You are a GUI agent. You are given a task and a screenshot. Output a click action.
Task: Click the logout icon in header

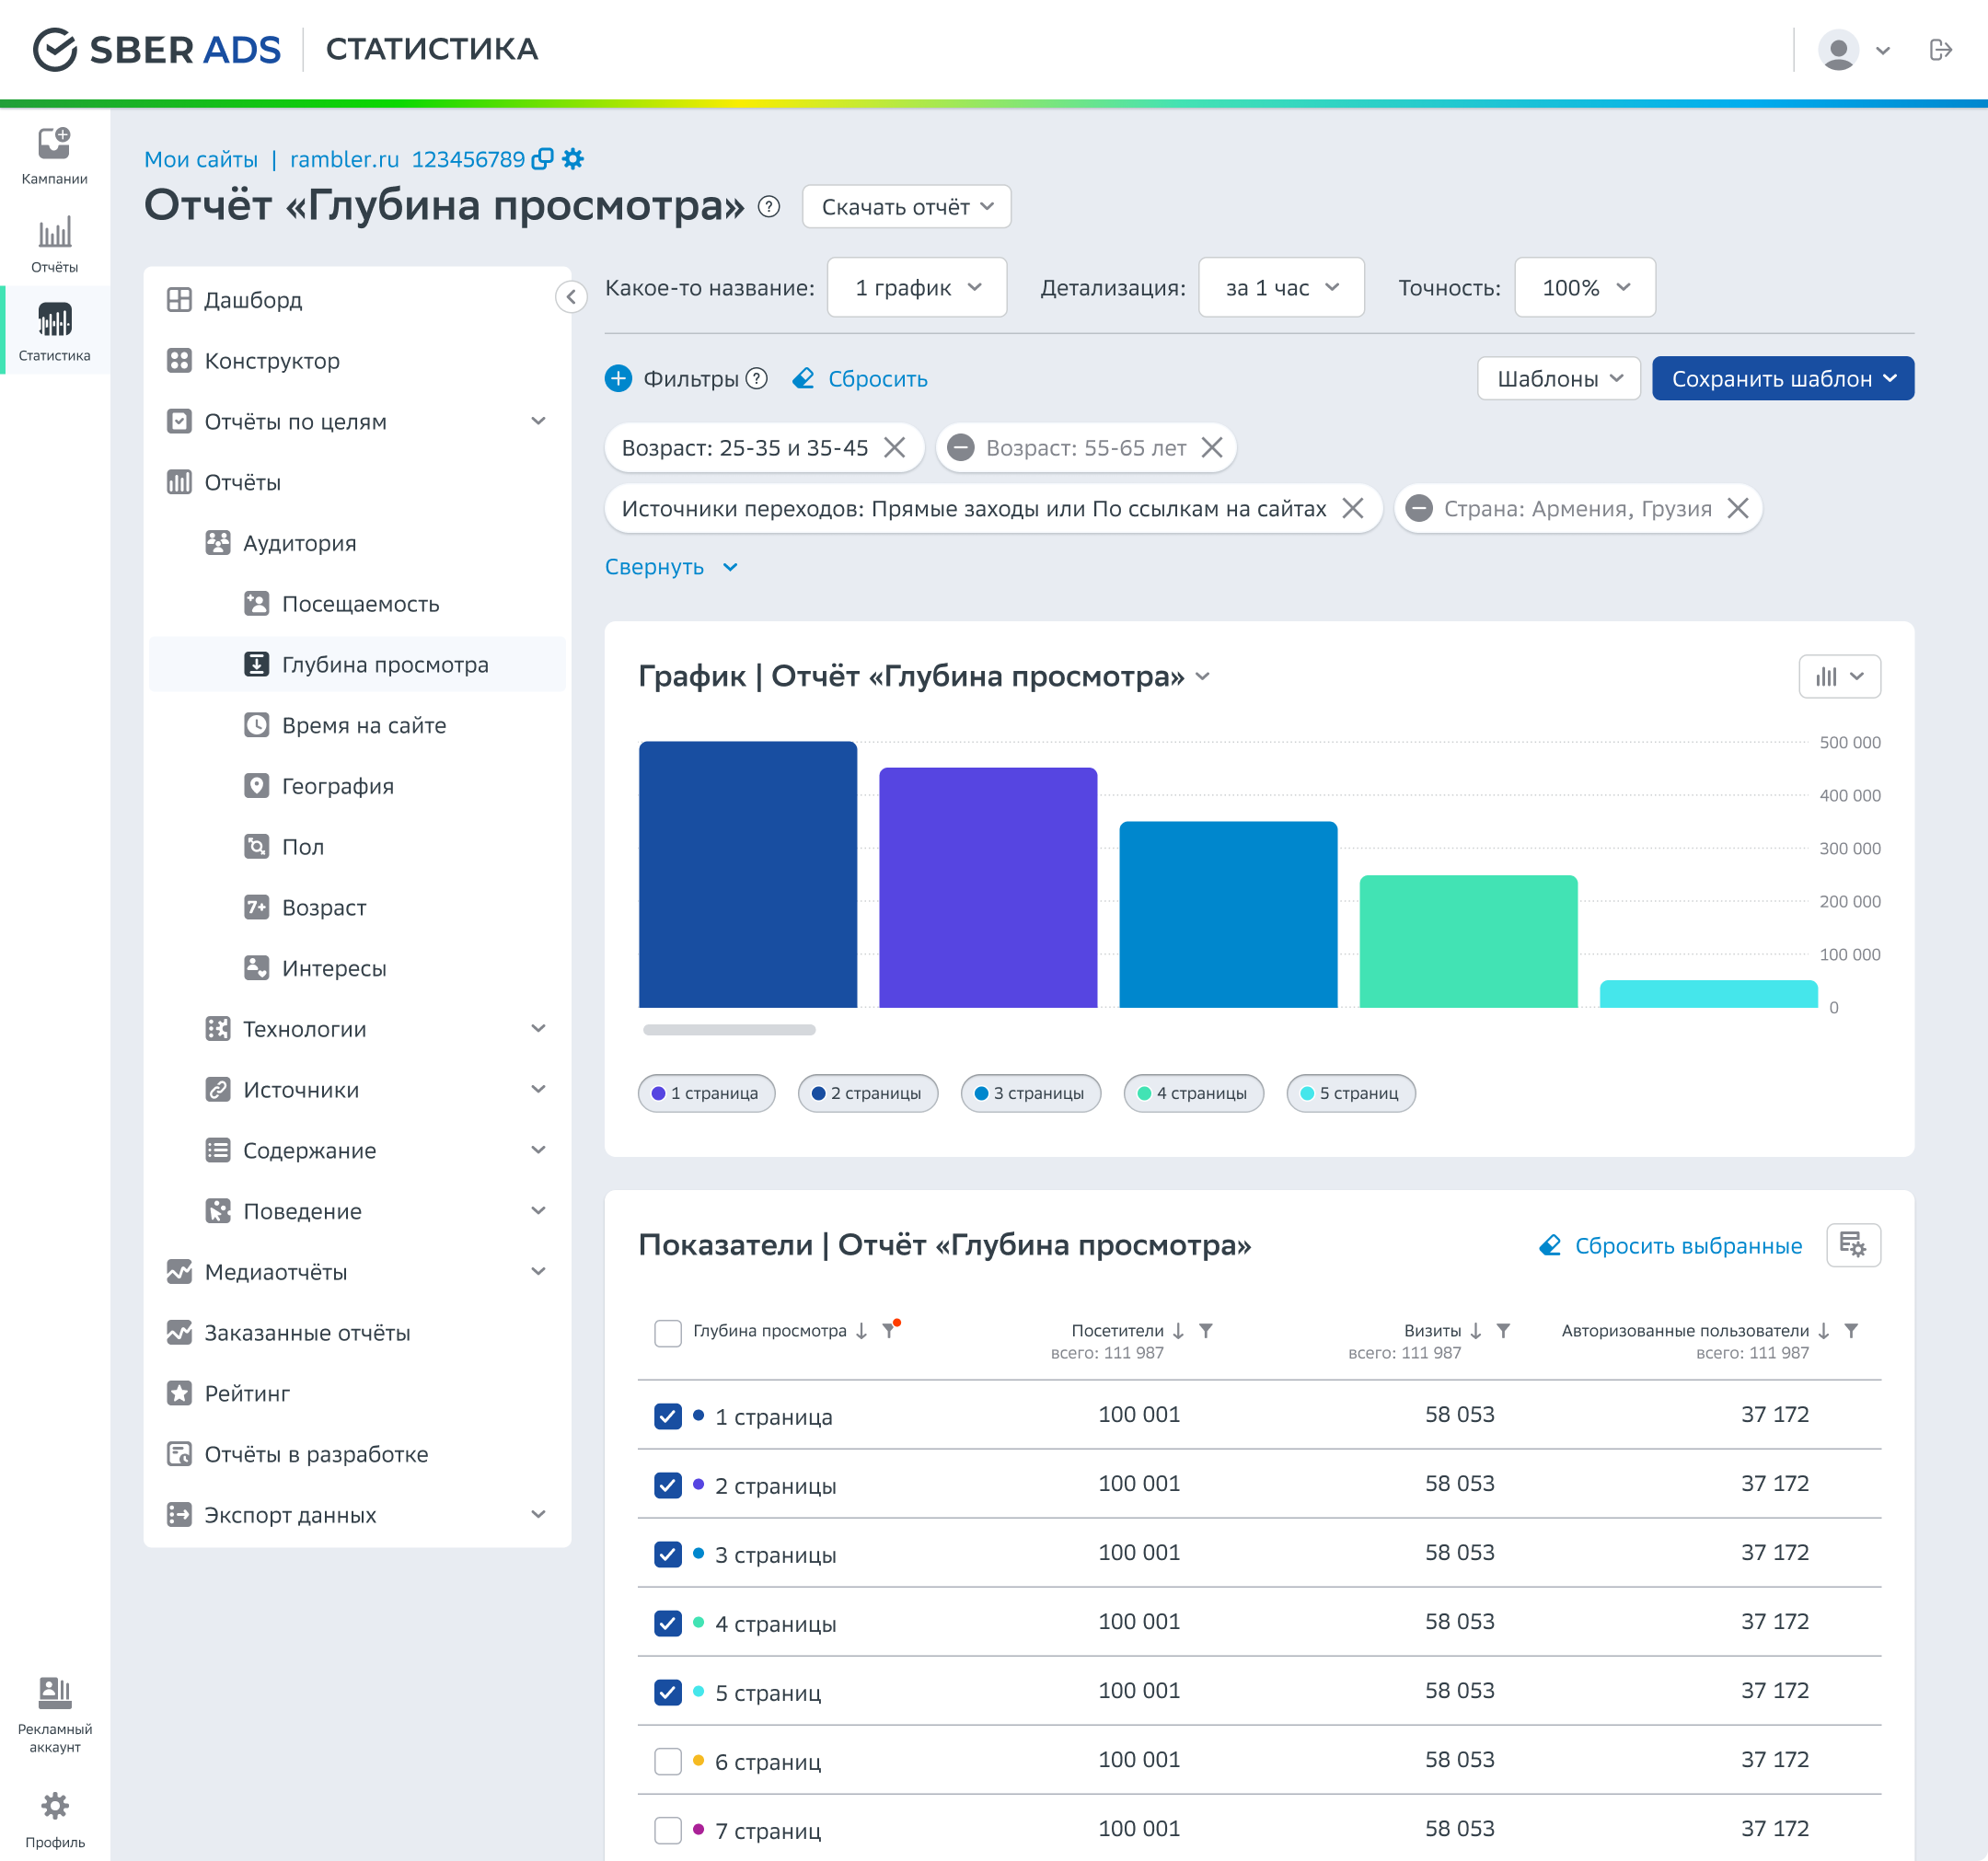coord(1940,50)
